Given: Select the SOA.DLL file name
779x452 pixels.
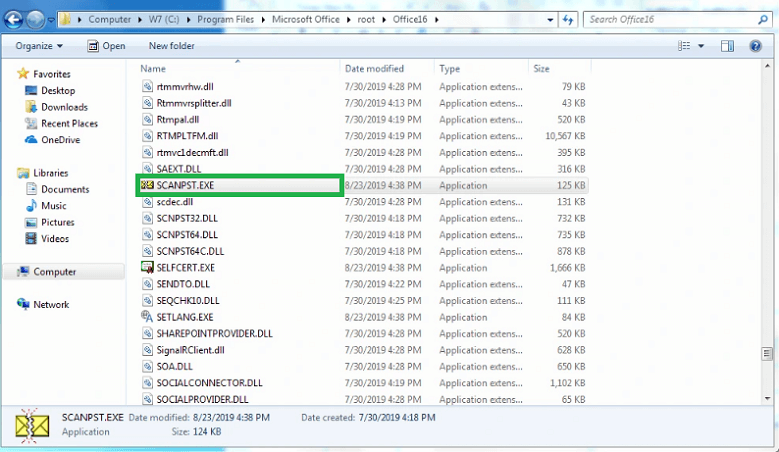Looking at the screenshot, I should pos(174,366).
